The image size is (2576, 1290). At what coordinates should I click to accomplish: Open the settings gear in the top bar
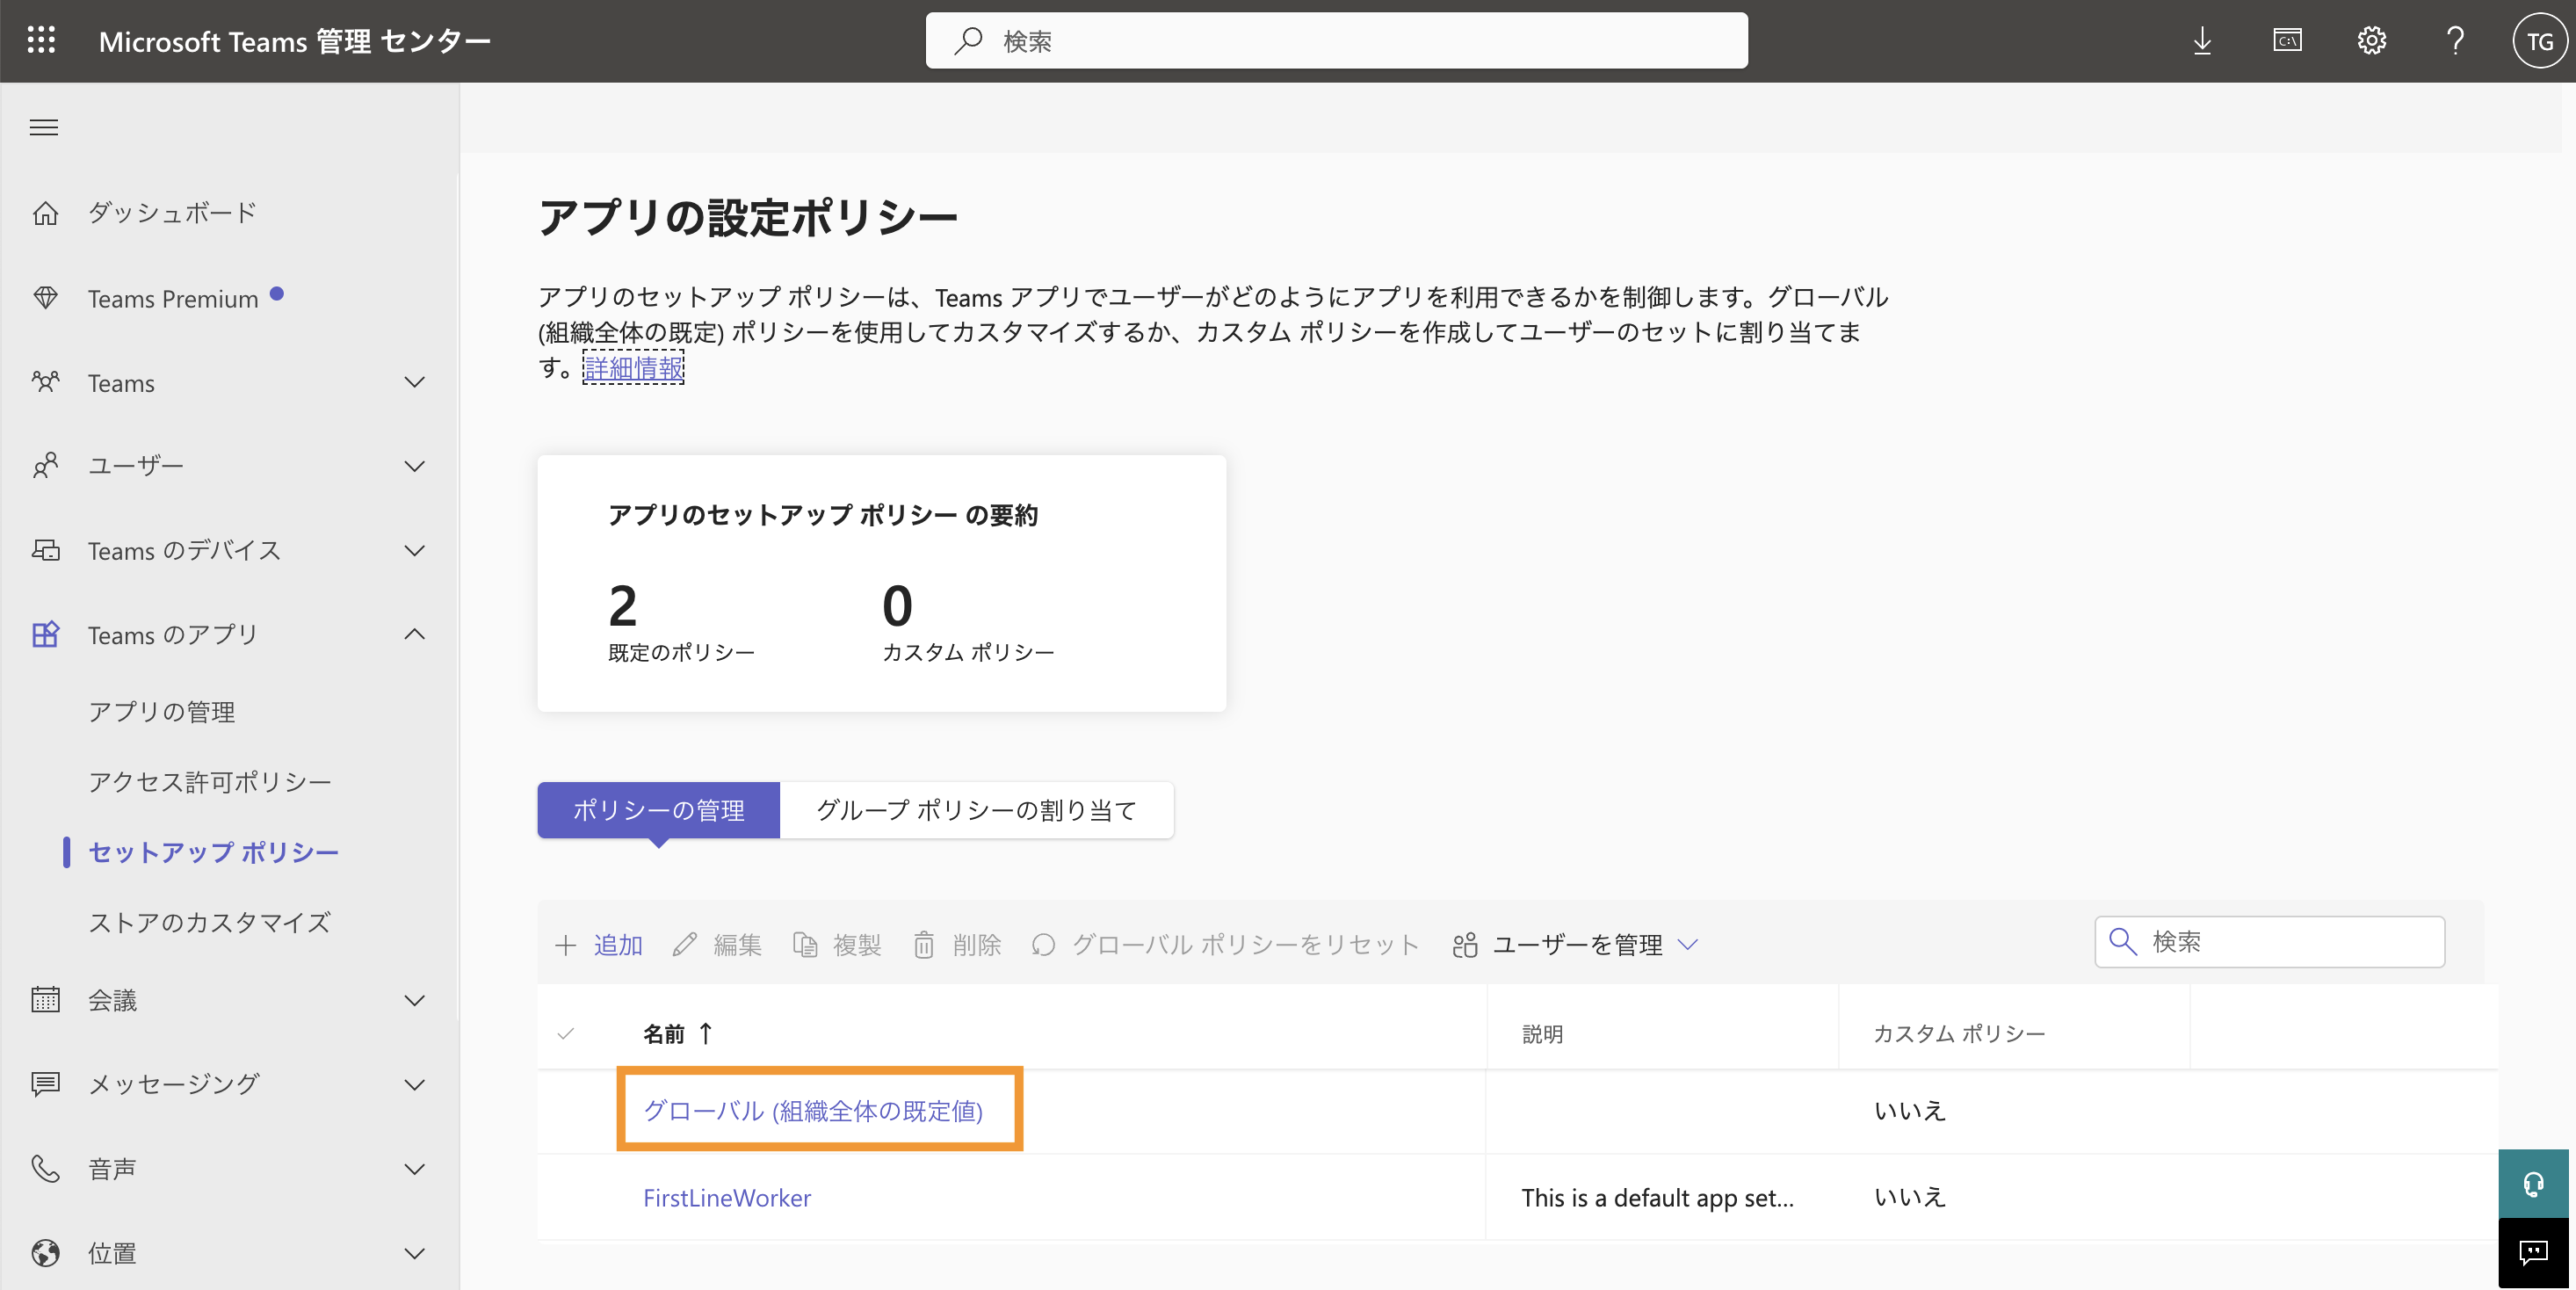tap(2371, 40)
